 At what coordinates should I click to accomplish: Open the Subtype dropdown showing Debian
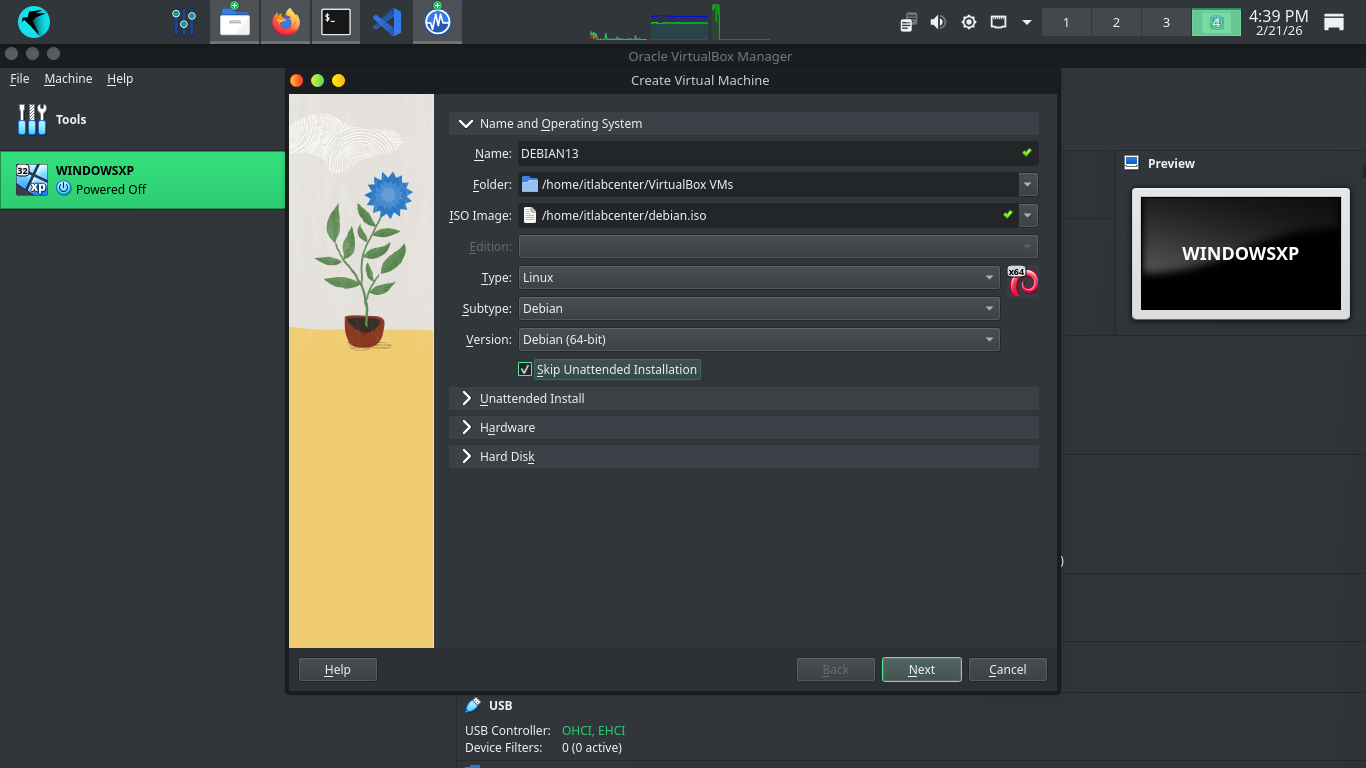[758, 309]
